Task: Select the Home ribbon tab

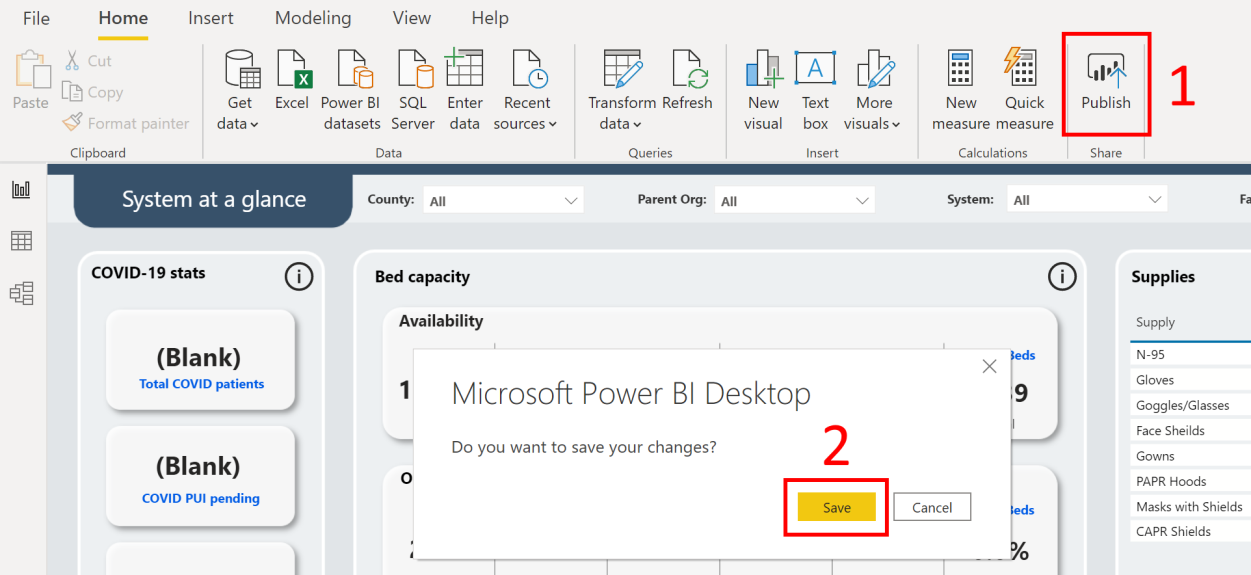Action: point(123,18)
